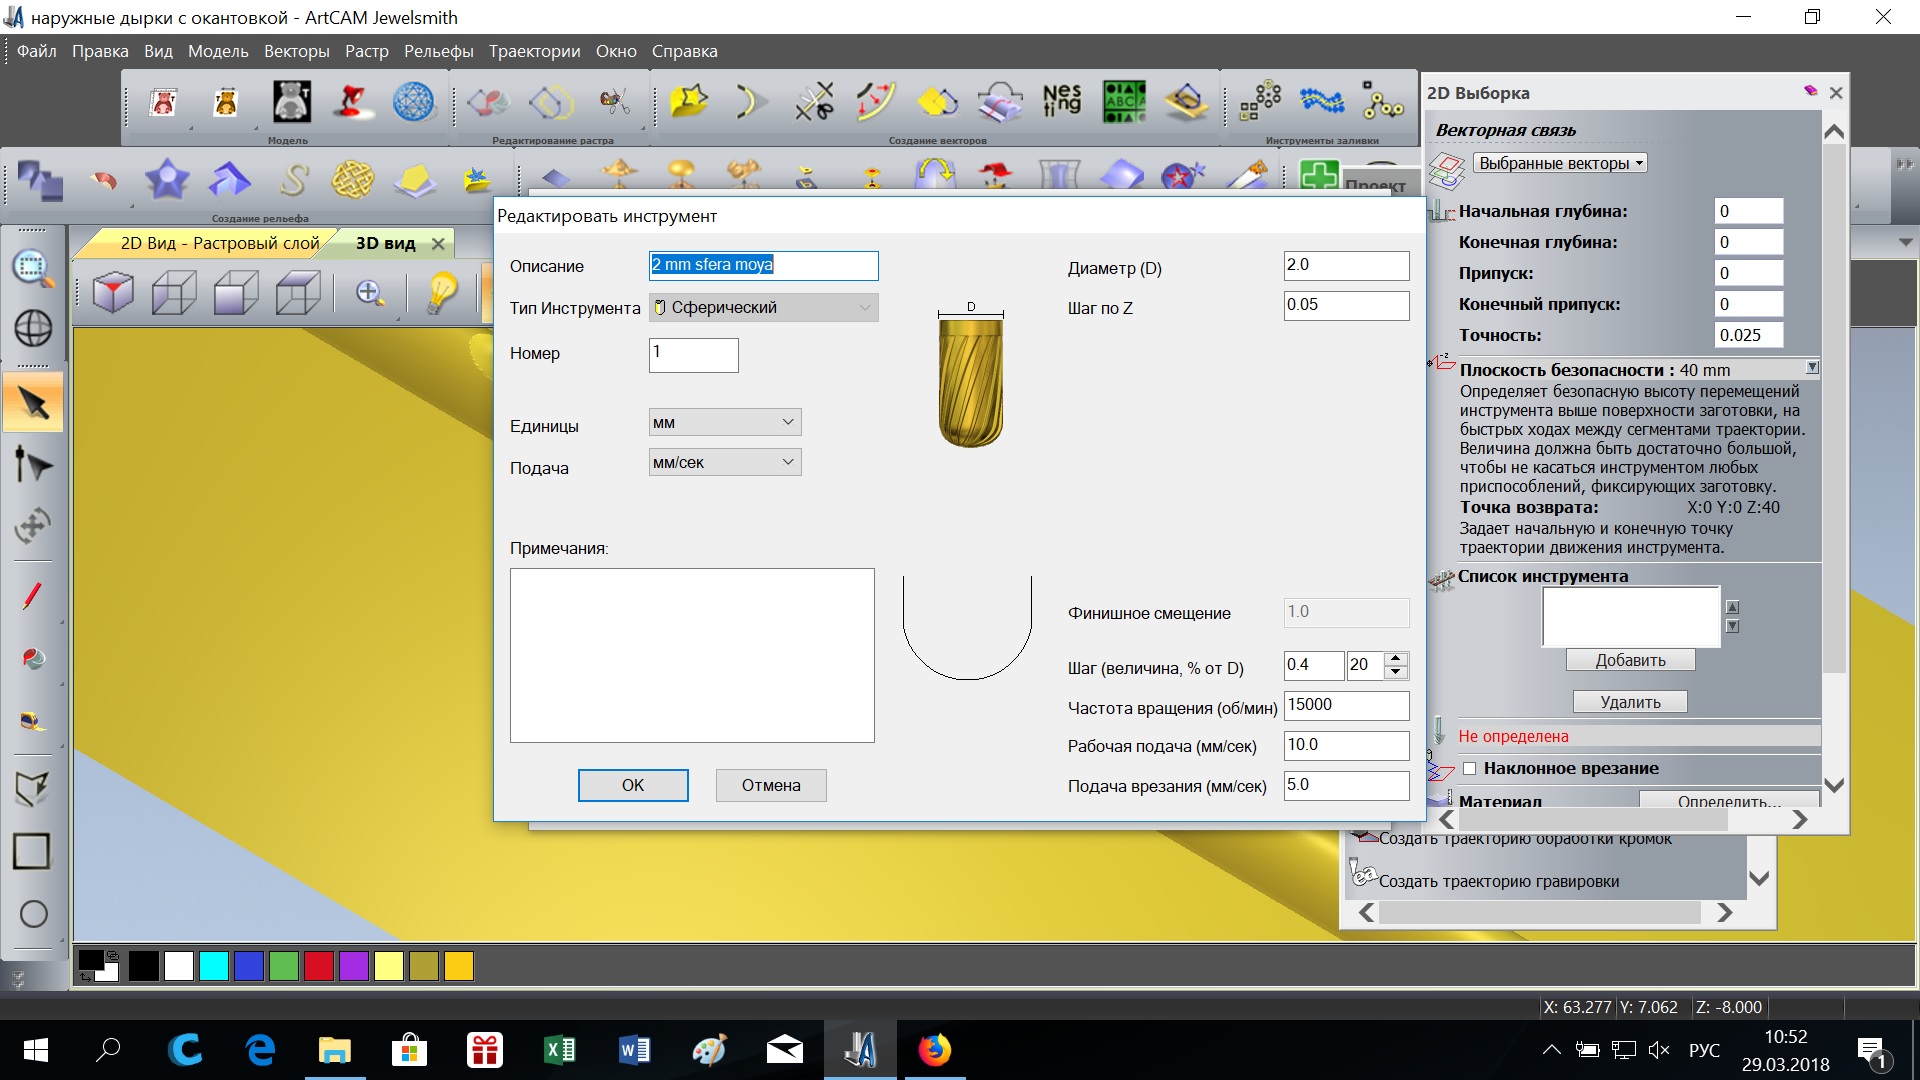Click the zoom magnifier in 3D toolbar
Screen dimensions: 1920x1080
tap(370, 292)
